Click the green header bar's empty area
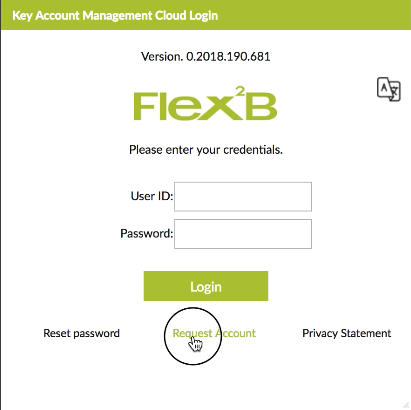411x410 pixels. [x=313, y=15]
